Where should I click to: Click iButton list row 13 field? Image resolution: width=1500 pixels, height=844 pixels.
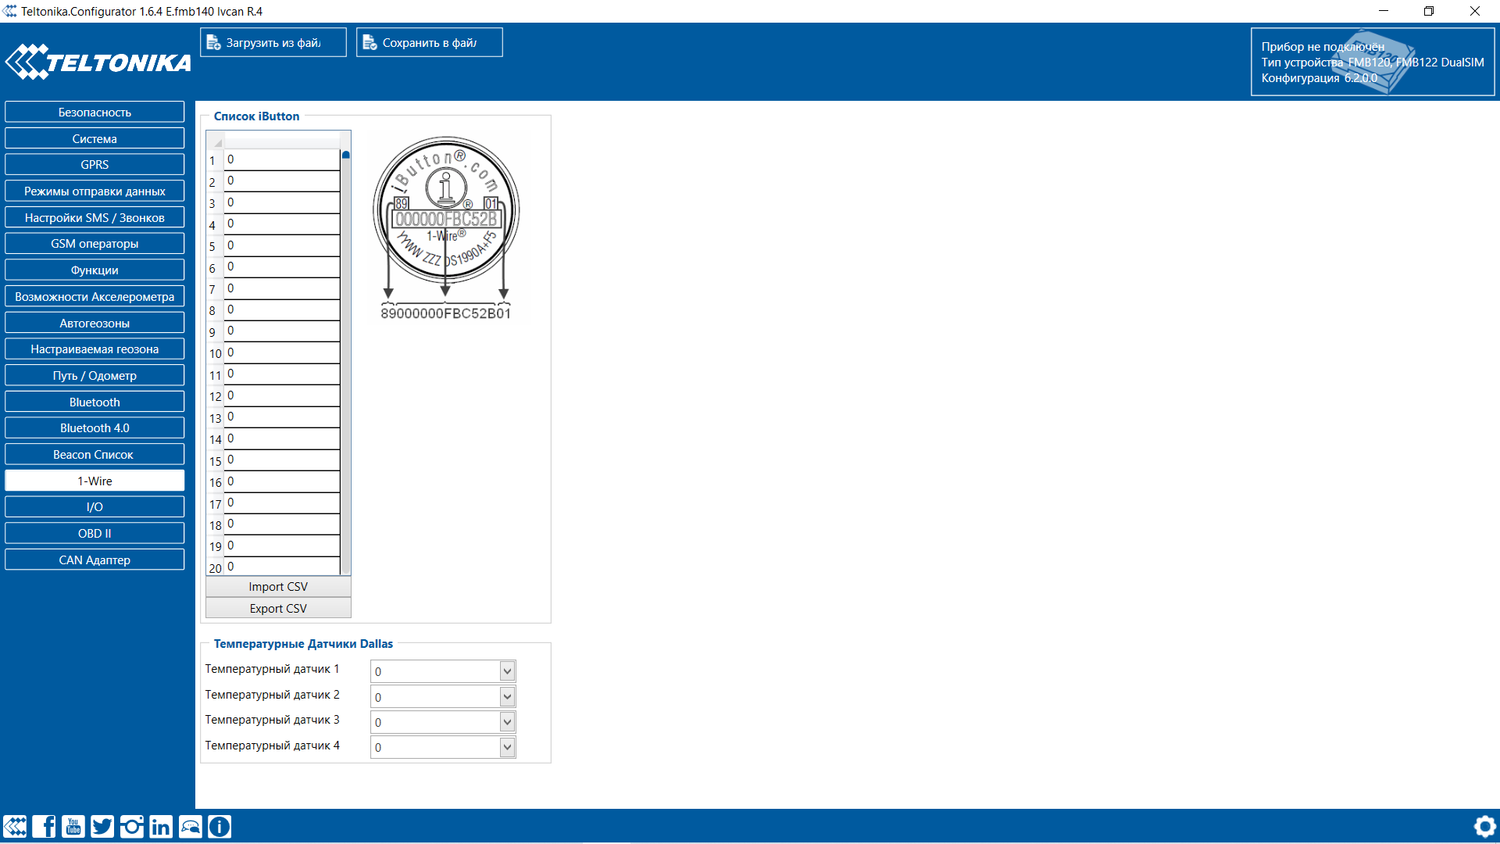(282, 417)
